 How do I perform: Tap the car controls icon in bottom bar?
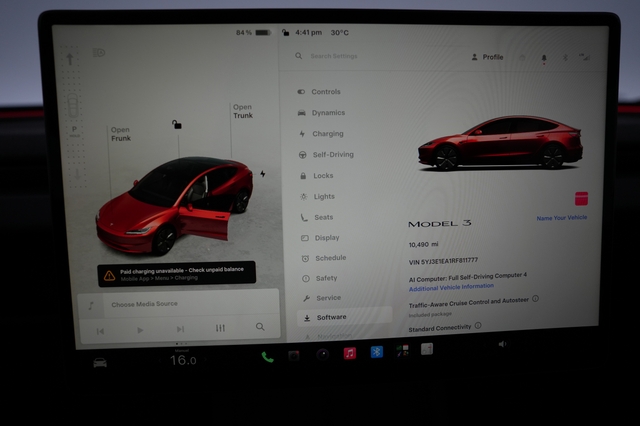tap(100, 362)
